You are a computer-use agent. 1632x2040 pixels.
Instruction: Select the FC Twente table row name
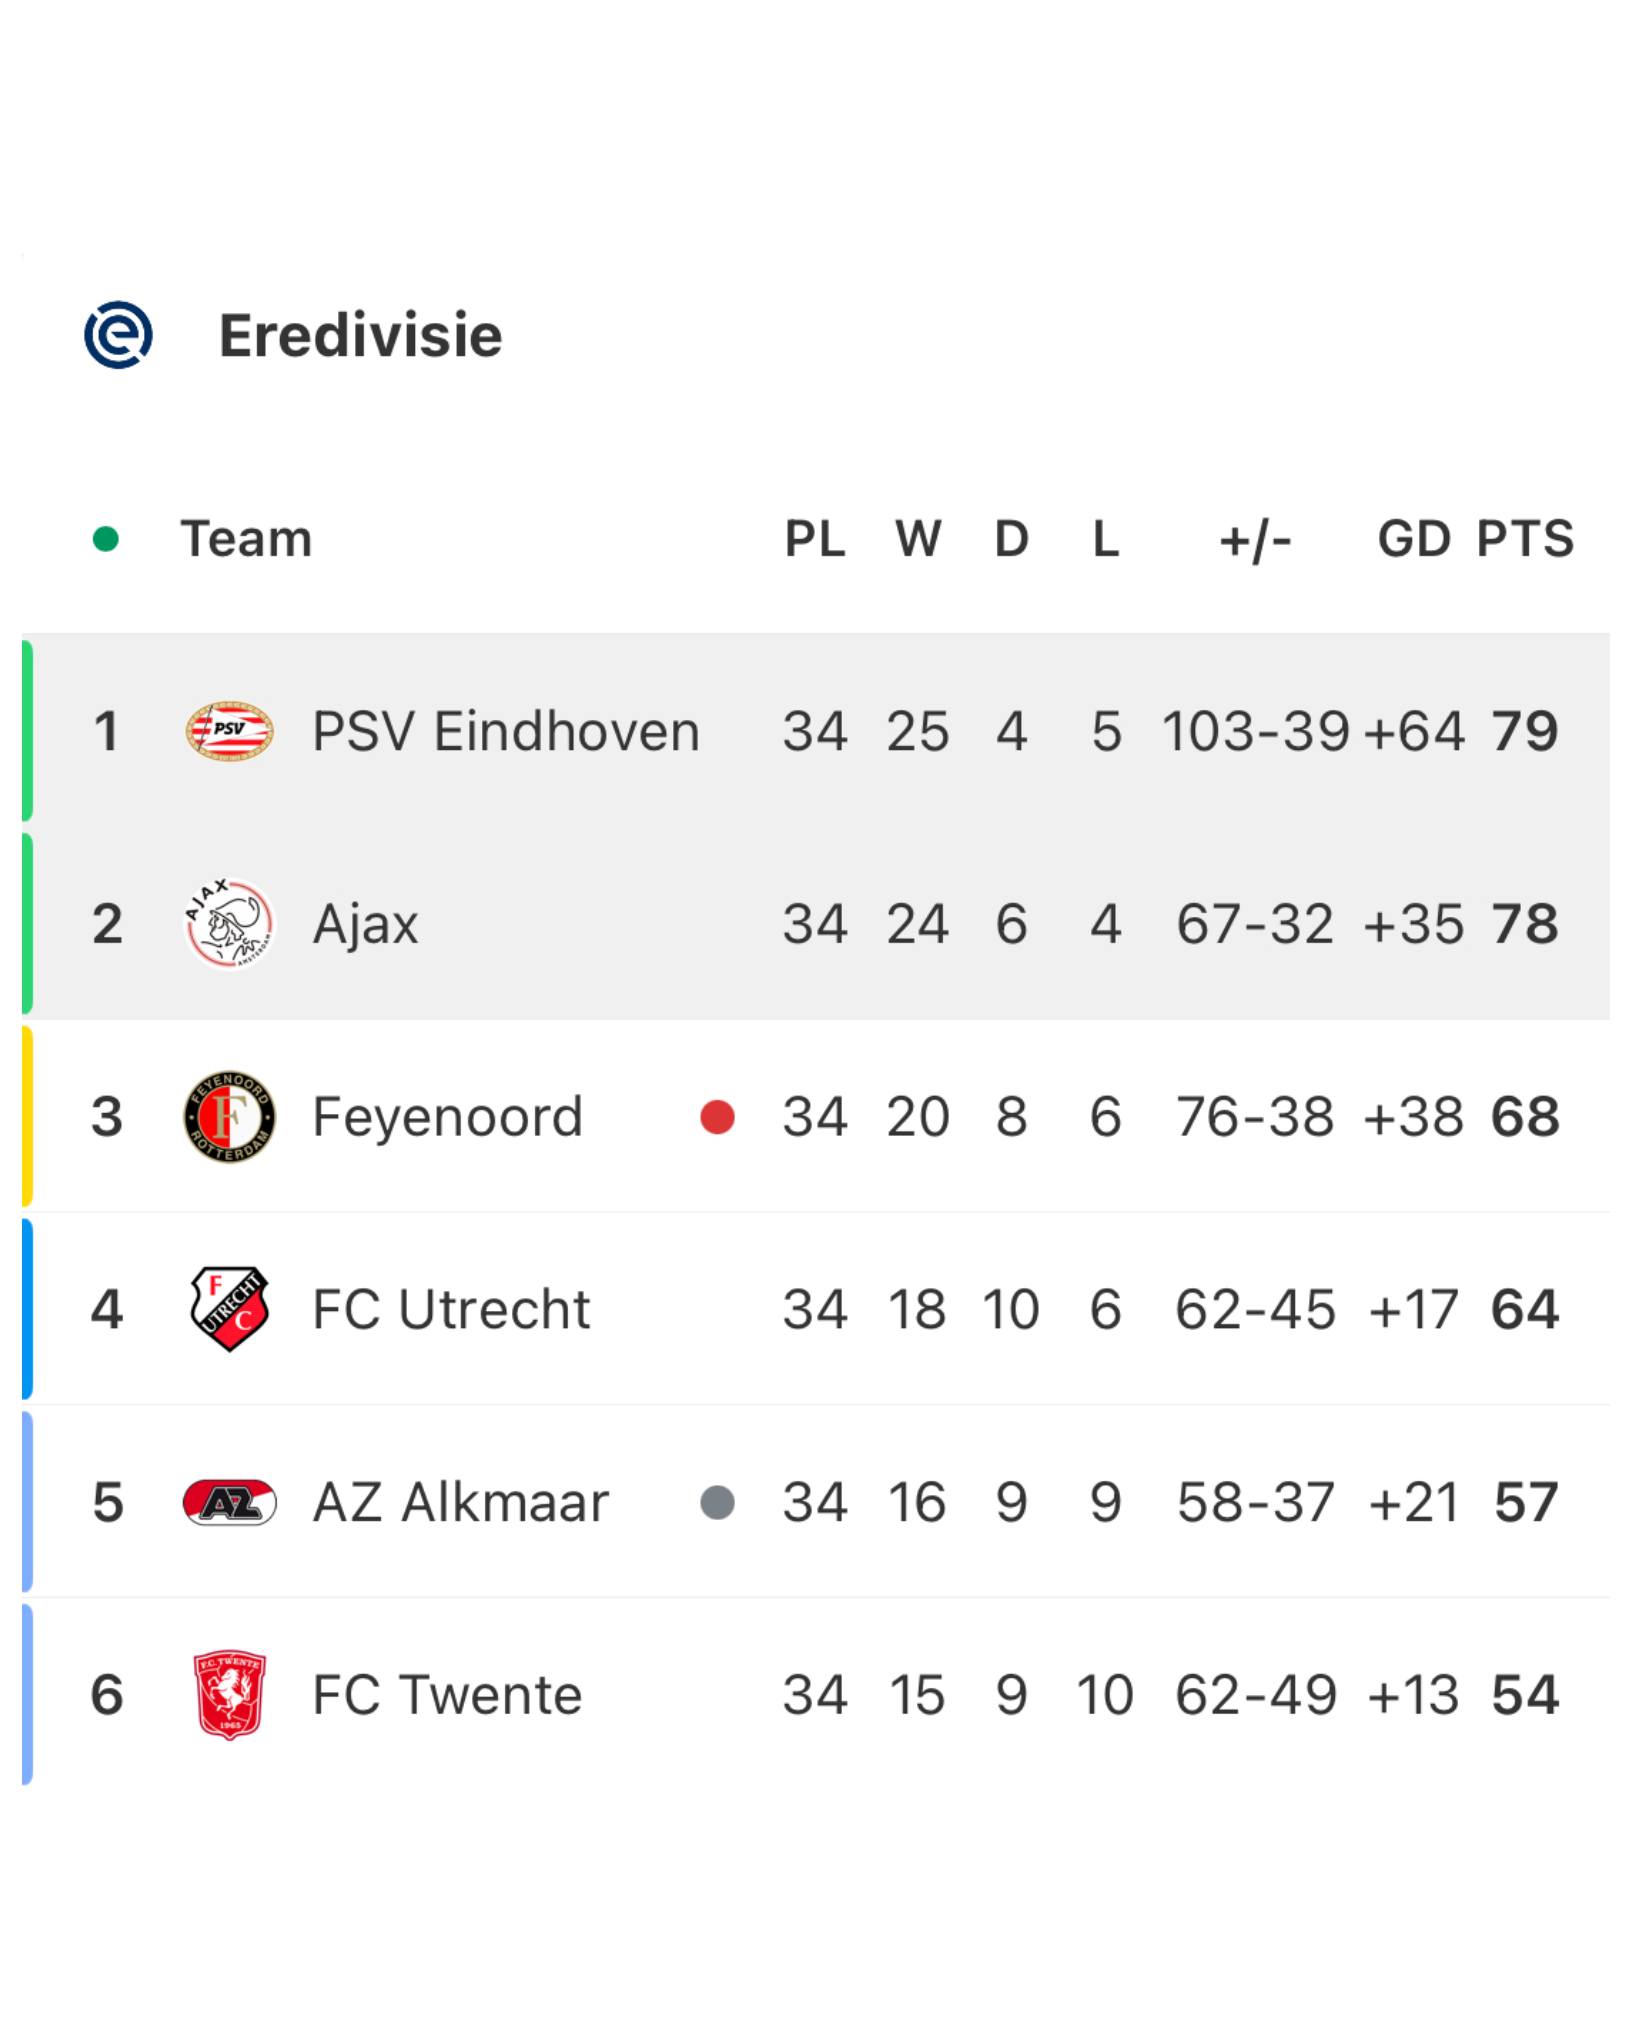coord(447,1695)
